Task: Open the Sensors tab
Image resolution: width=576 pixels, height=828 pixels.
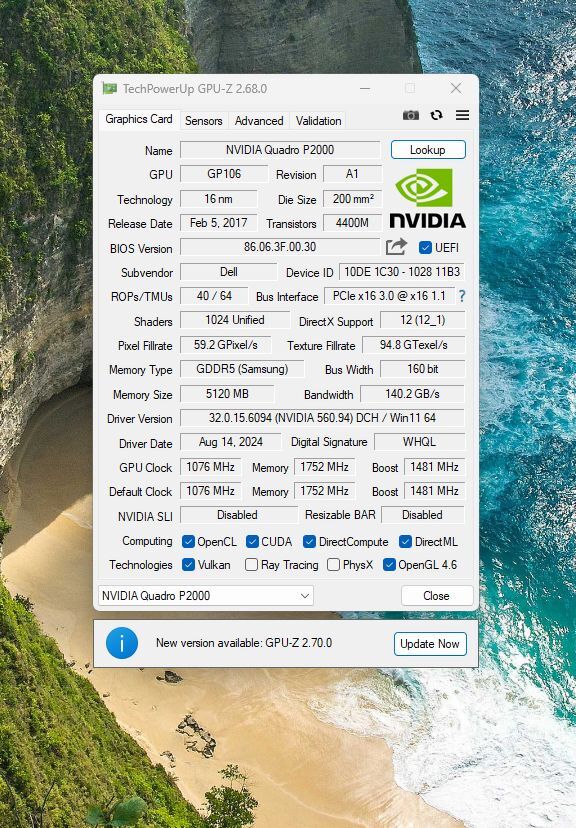Action: [x=203, y=121]
